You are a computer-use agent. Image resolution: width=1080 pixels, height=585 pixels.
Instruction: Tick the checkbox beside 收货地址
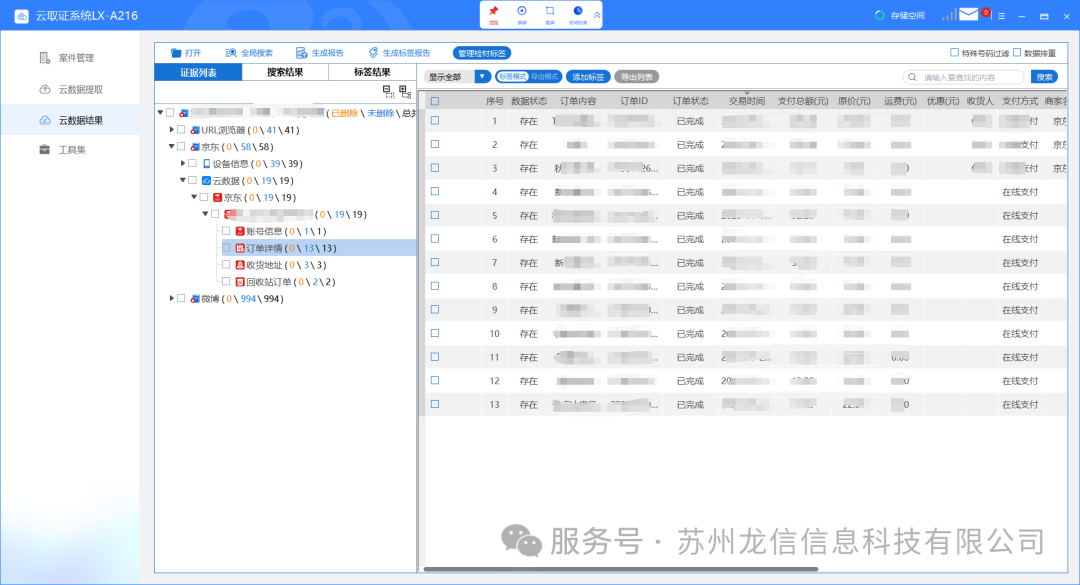pyautogui.click(x=226, y=265)
